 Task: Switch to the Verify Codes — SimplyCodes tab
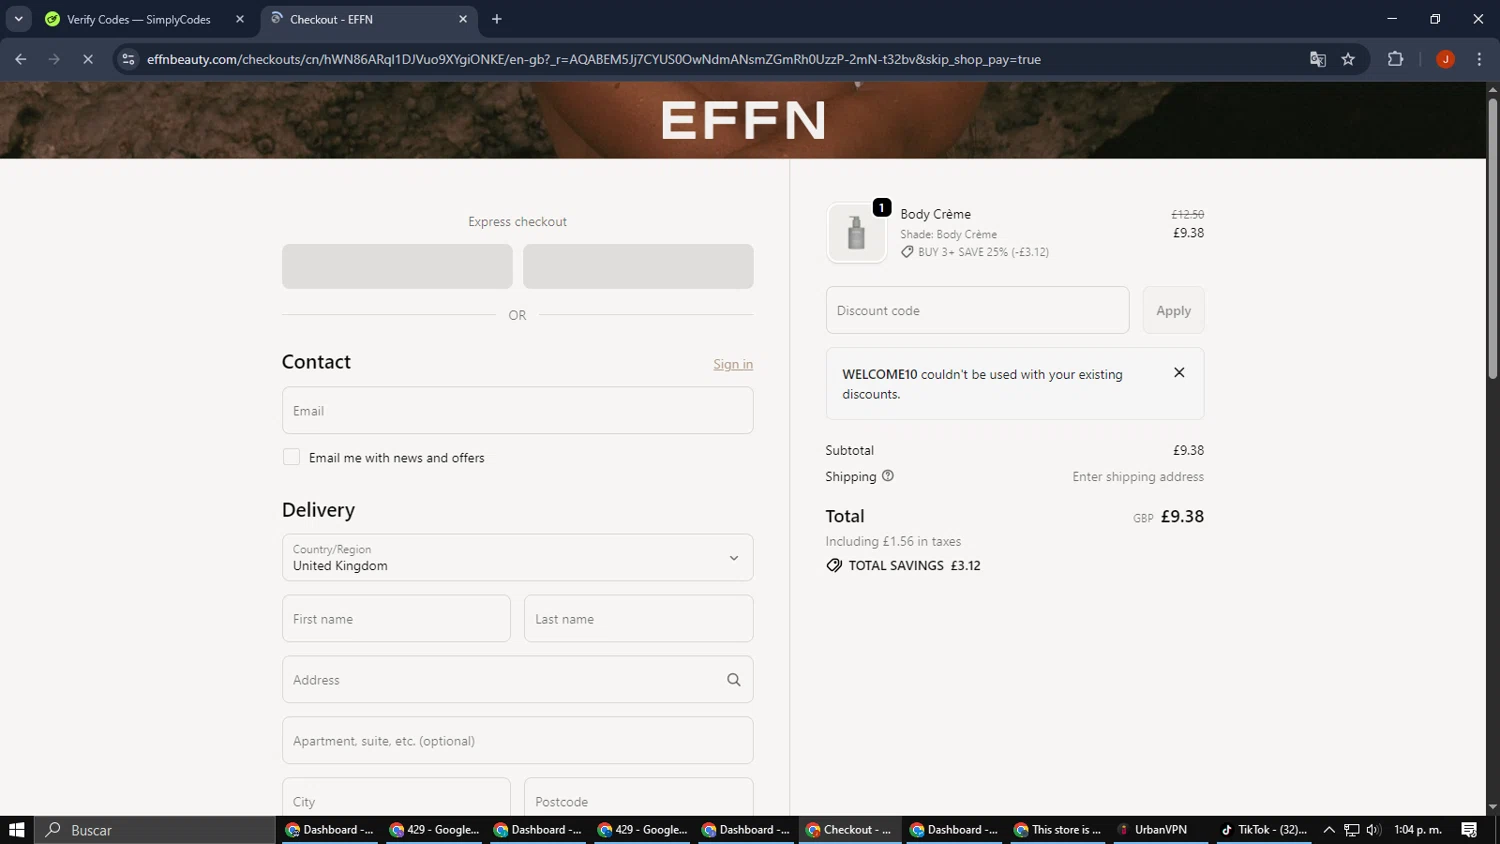pos(138,19)
